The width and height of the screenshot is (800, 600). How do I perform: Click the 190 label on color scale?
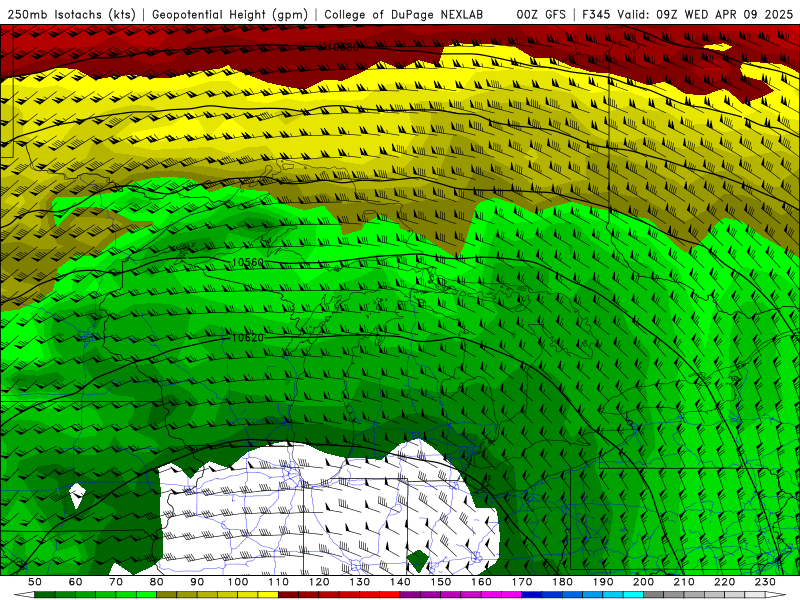click(x=603, y=582)
